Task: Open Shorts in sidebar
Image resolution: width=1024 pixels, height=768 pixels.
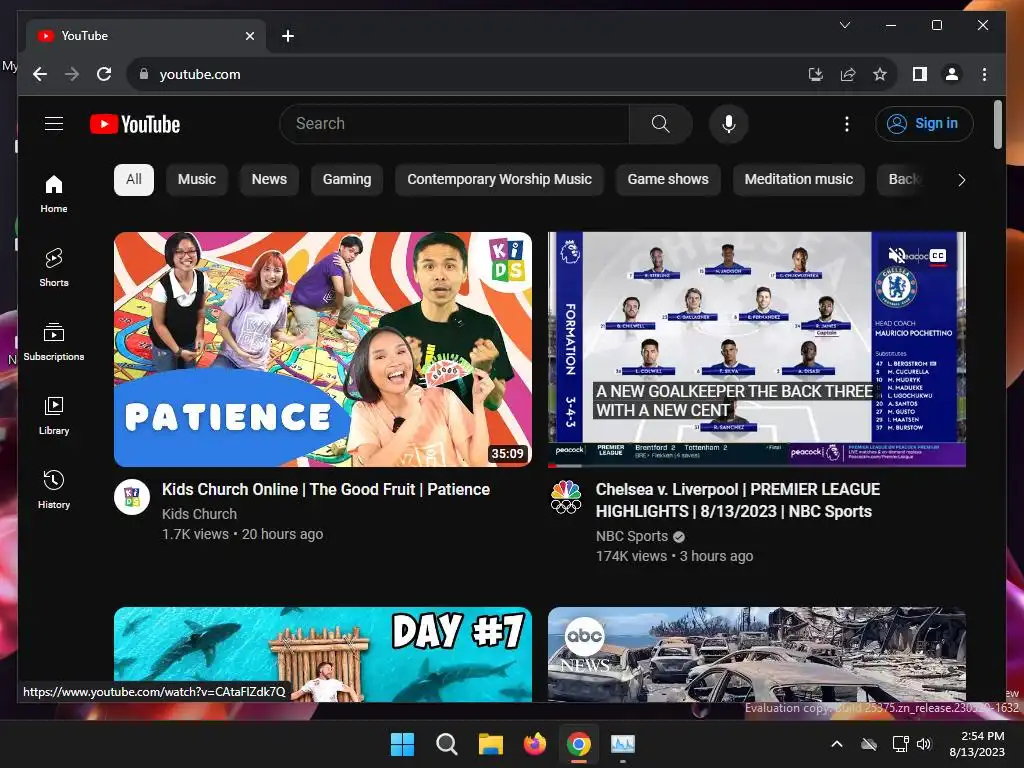Action: [54, 268]
